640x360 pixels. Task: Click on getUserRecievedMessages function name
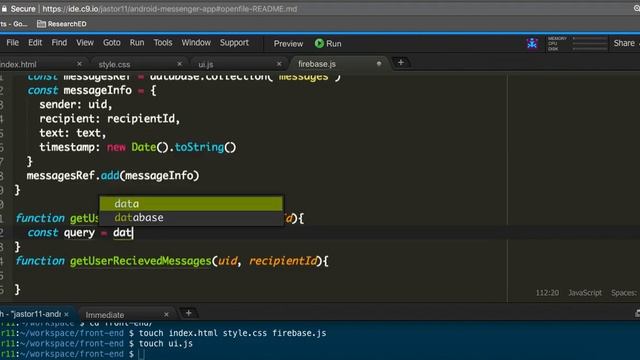point(140,261)
